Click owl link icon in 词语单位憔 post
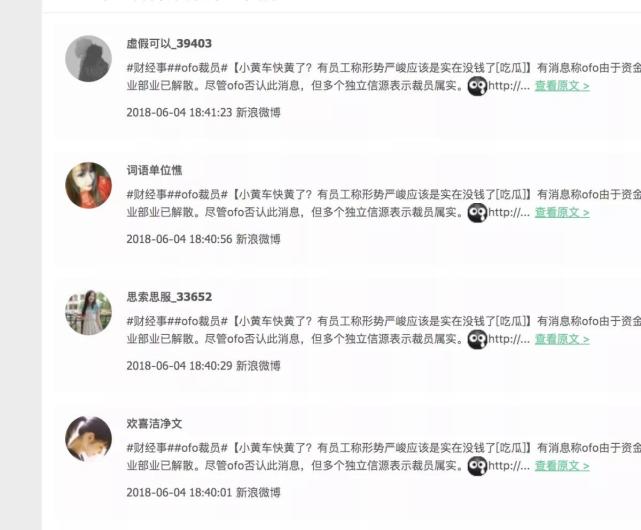 click(477, 213)
